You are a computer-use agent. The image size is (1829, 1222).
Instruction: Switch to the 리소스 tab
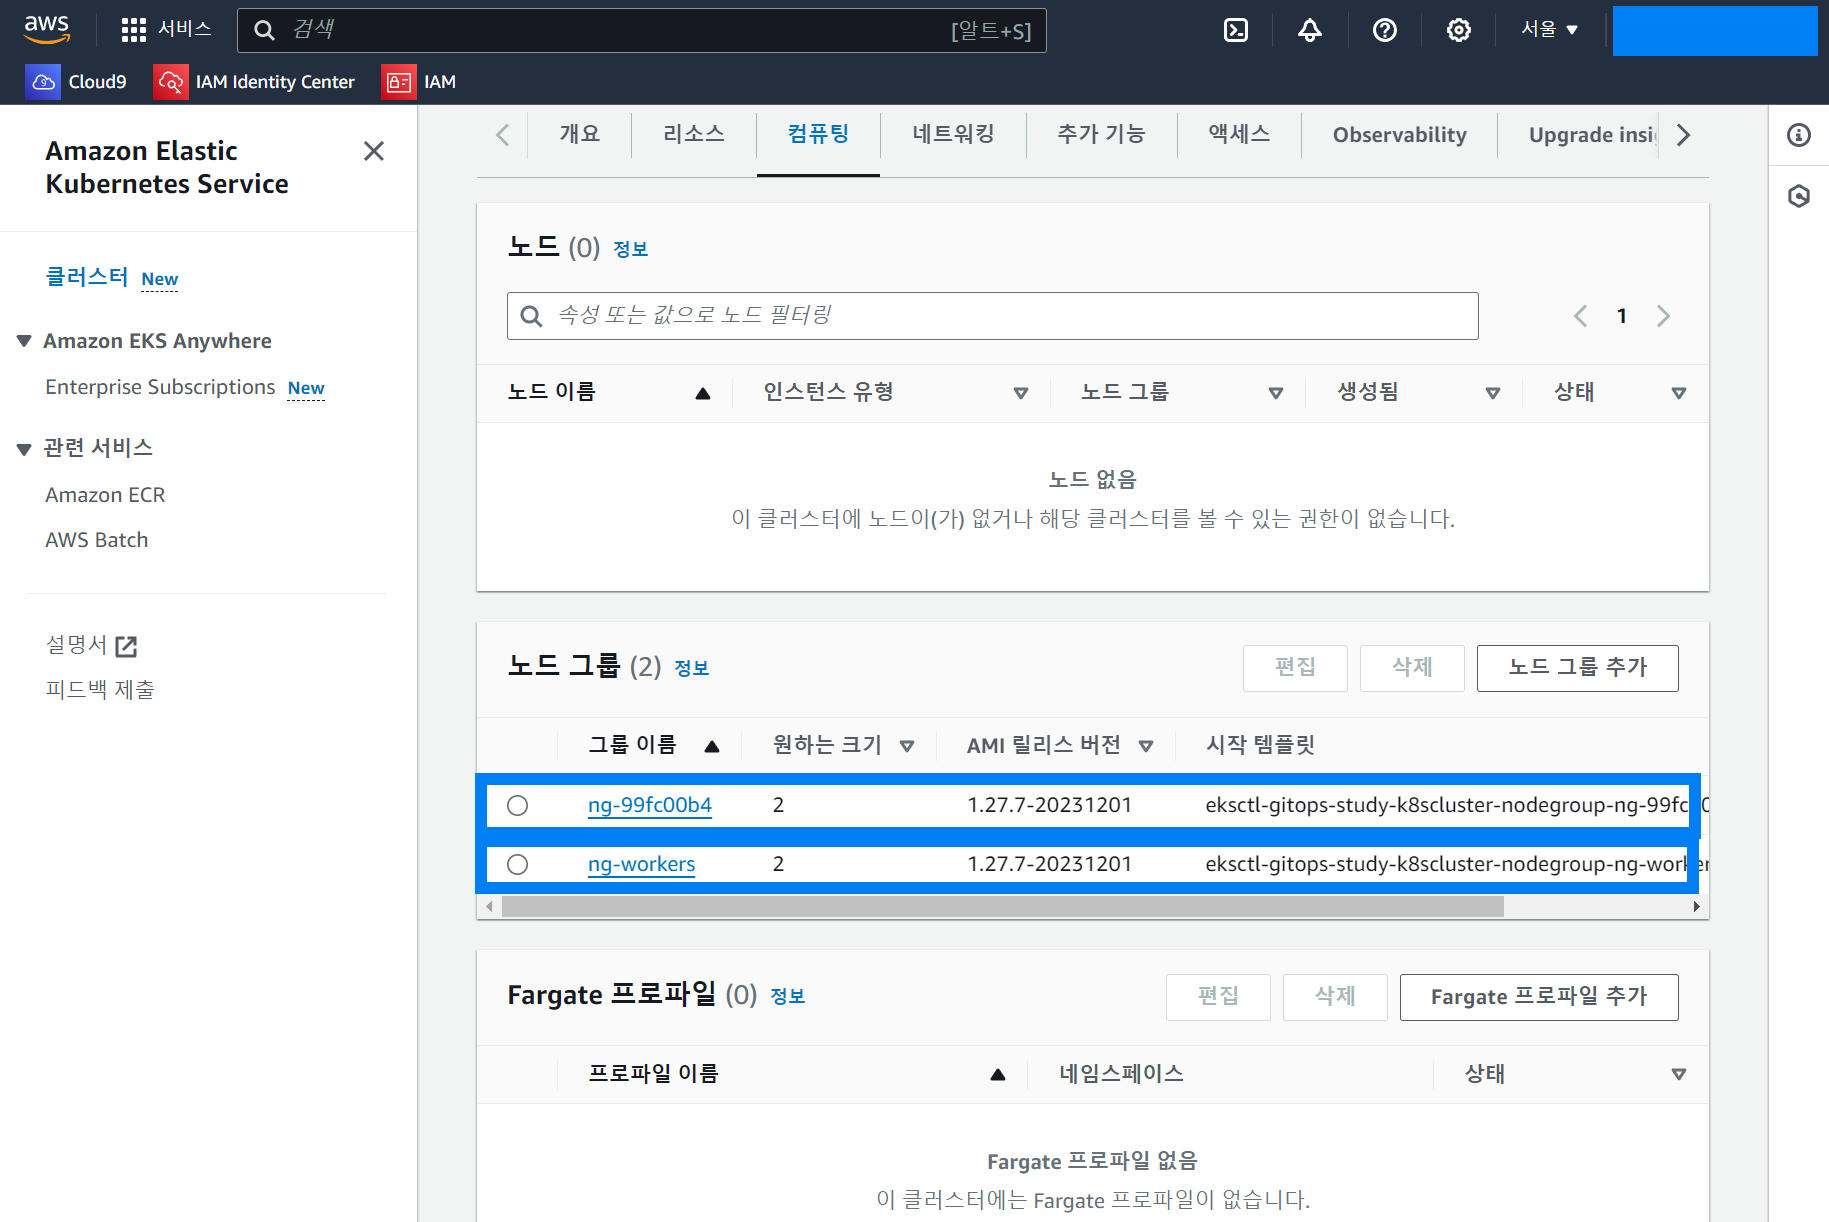pos(694,135)
